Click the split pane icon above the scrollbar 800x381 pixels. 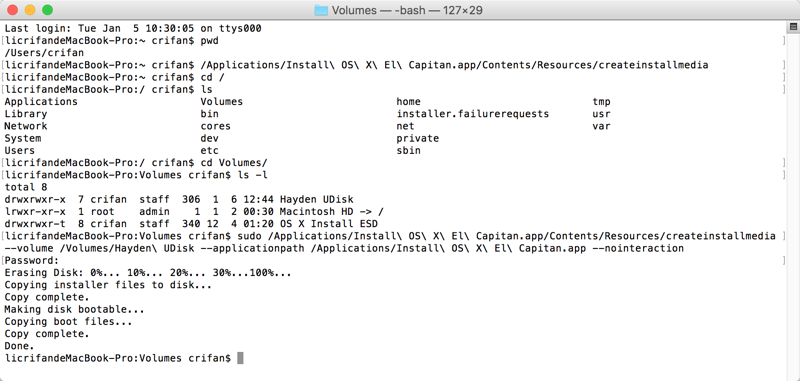(x=793, y=27)
